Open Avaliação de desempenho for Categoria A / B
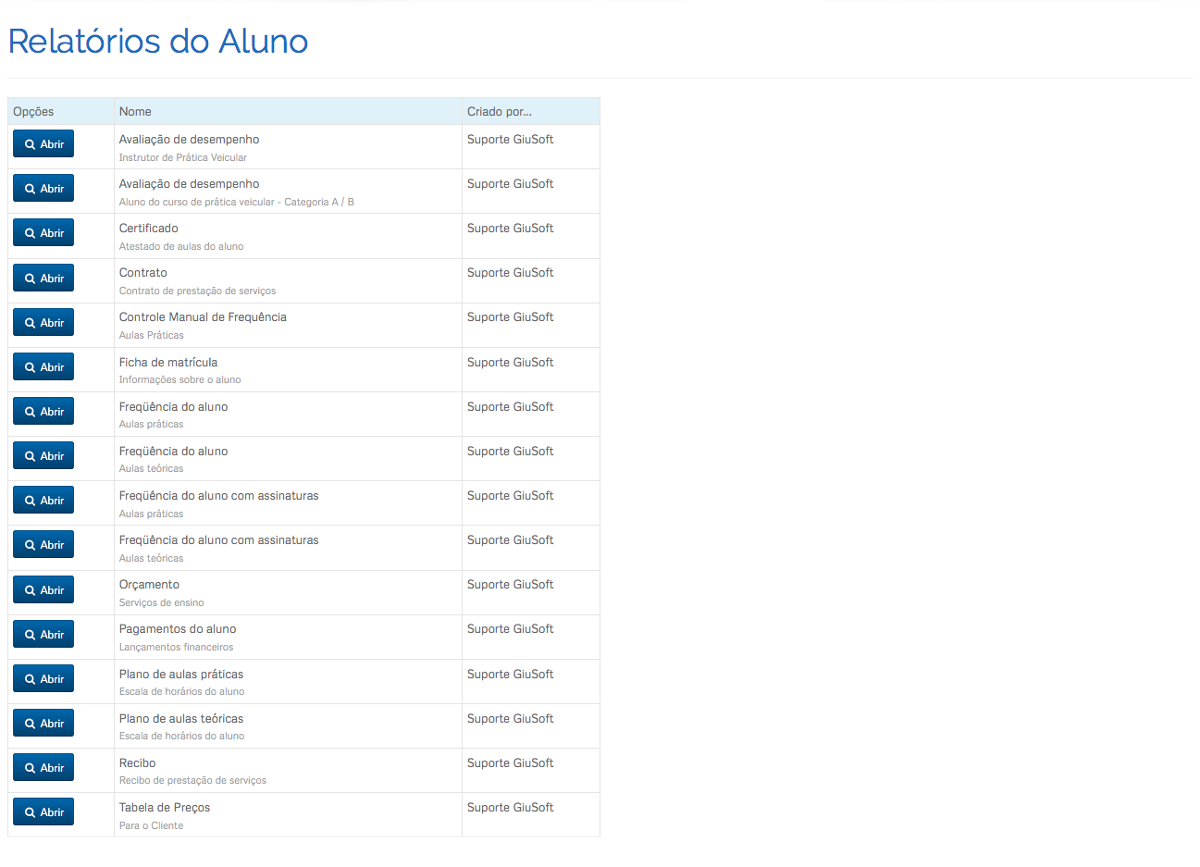The height and width of the screenshot is (867, 1200). (43, 188)
